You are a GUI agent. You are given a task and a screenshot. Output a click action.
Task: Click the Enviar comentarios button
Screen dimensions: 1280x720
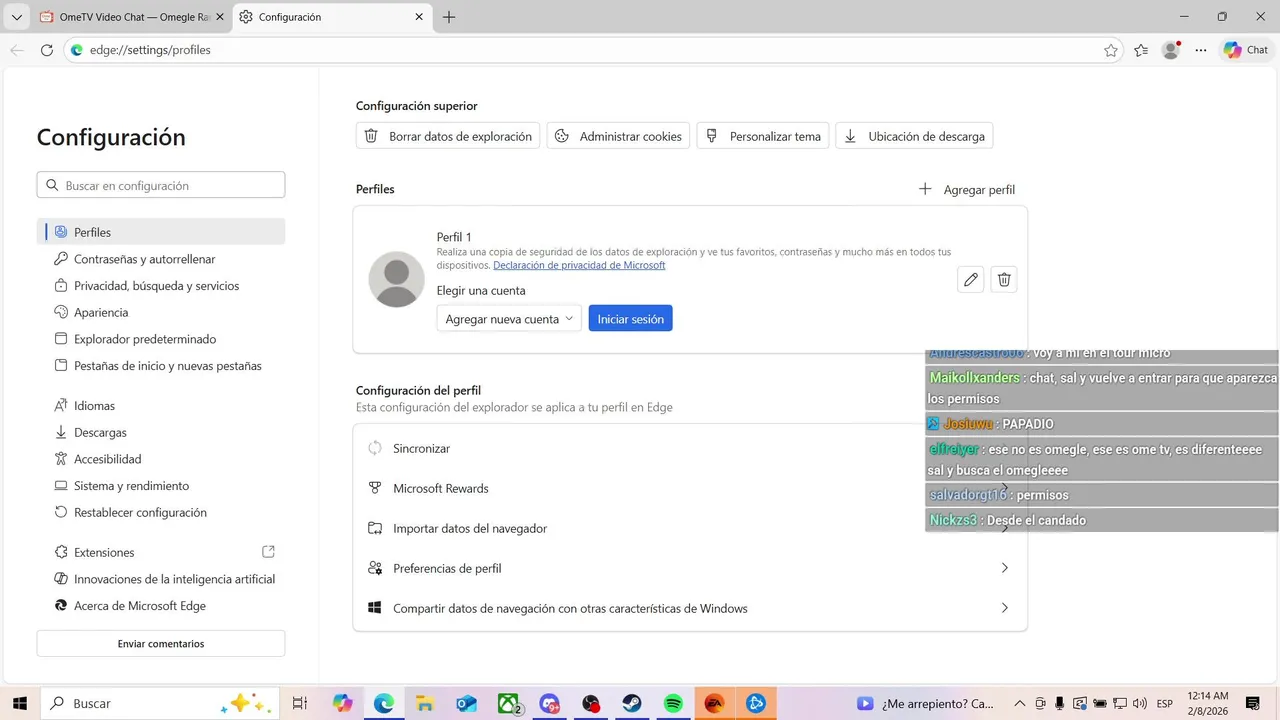pos(161,644)
